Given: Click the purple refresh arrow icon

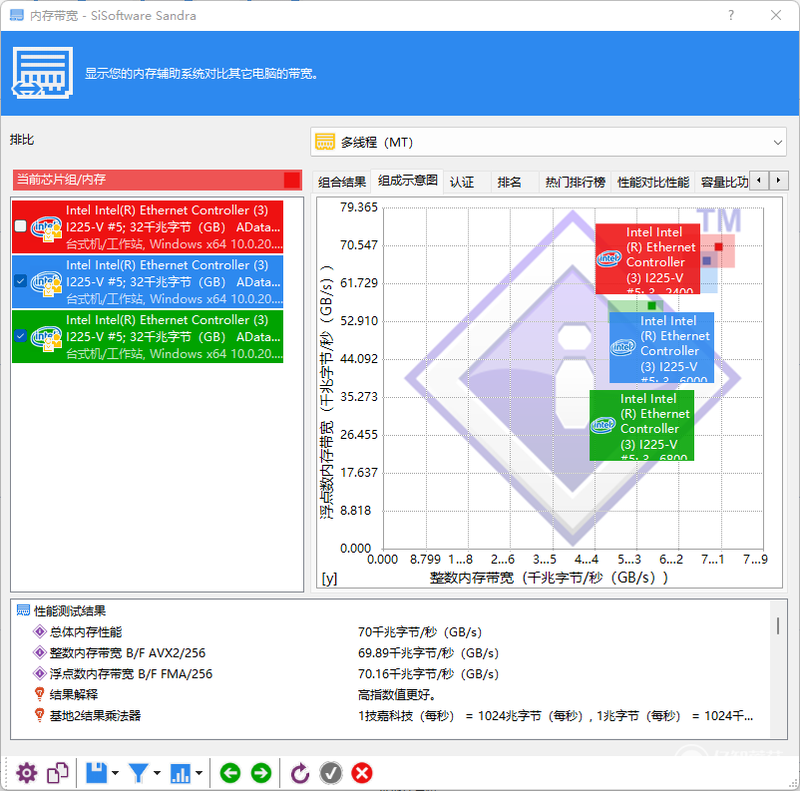Looking at the screenshot, I should click(x=300, y=773).
